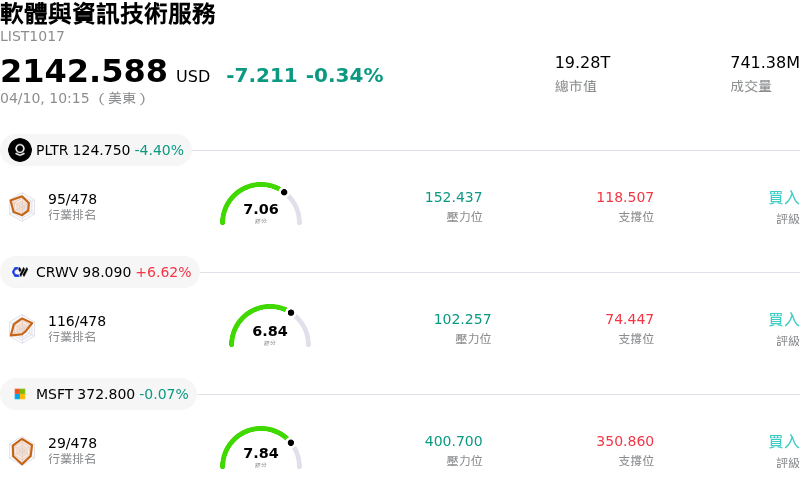Open PLTR industry rank radar icon
Screen dimensions: 800x488
coord(21,206)
